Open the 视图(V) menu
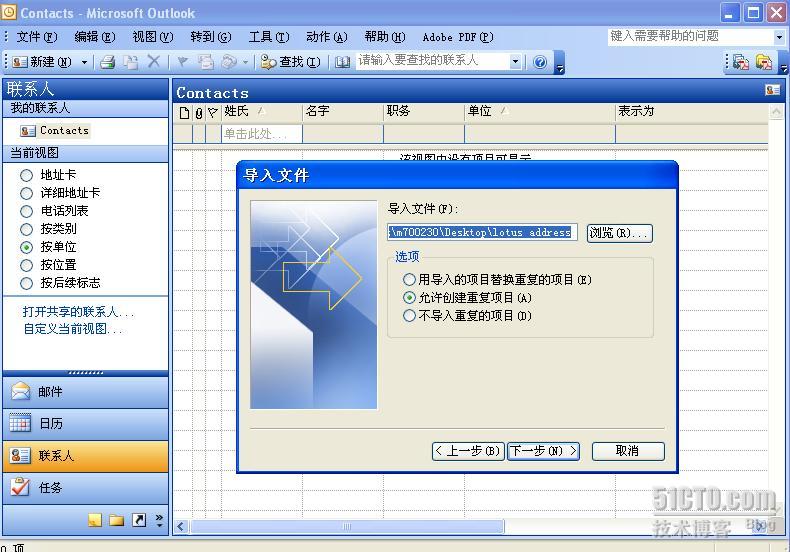Screen dimensions: 790x552 (x=153, y=37)
